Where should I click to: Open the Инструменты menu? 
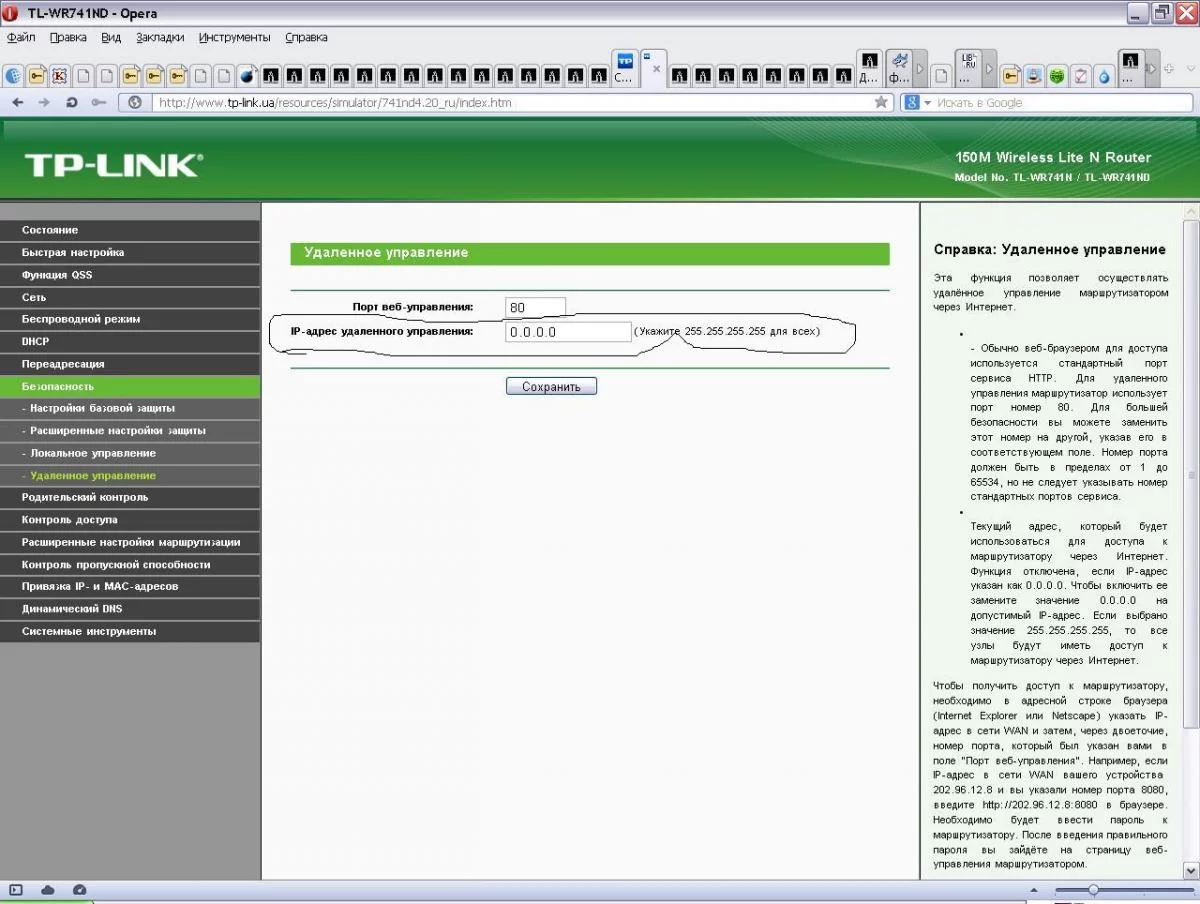pos(234,37)
